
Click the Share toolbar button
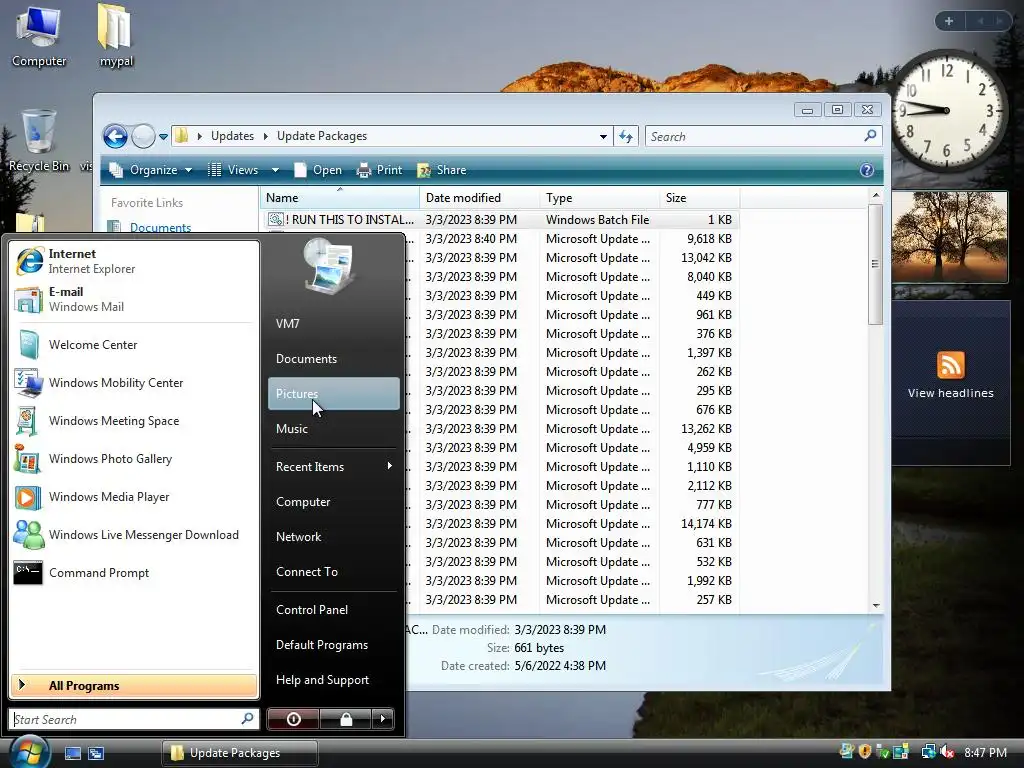point(442,170)
